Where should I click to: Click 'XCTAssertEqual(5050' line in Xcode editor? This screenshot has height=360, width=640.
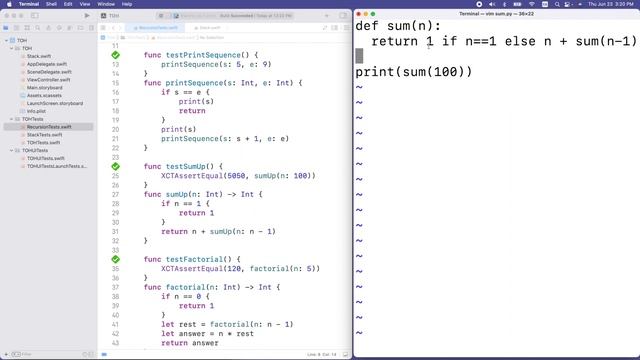coord(238,176)
